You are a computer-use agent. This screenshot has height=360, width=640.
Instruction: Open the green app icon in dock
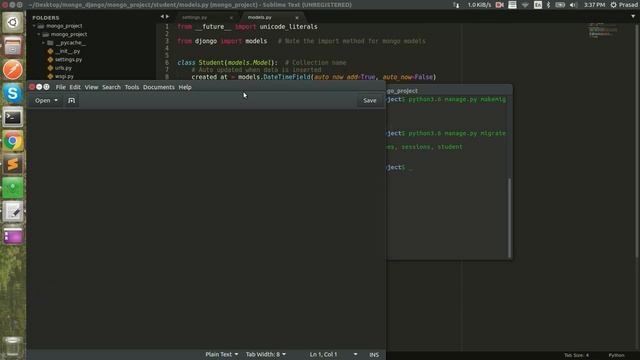click(13, 188)
